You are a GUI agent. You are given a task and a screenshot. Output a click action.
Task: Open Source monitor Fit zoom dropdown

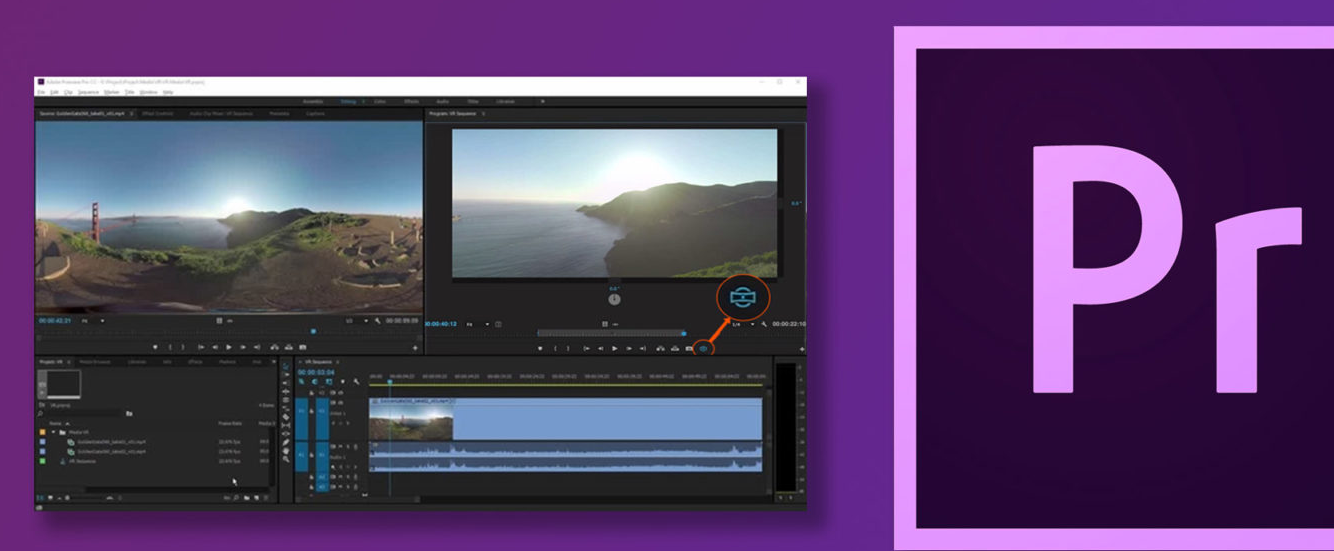pyautogui.click(x=93, y=321)
